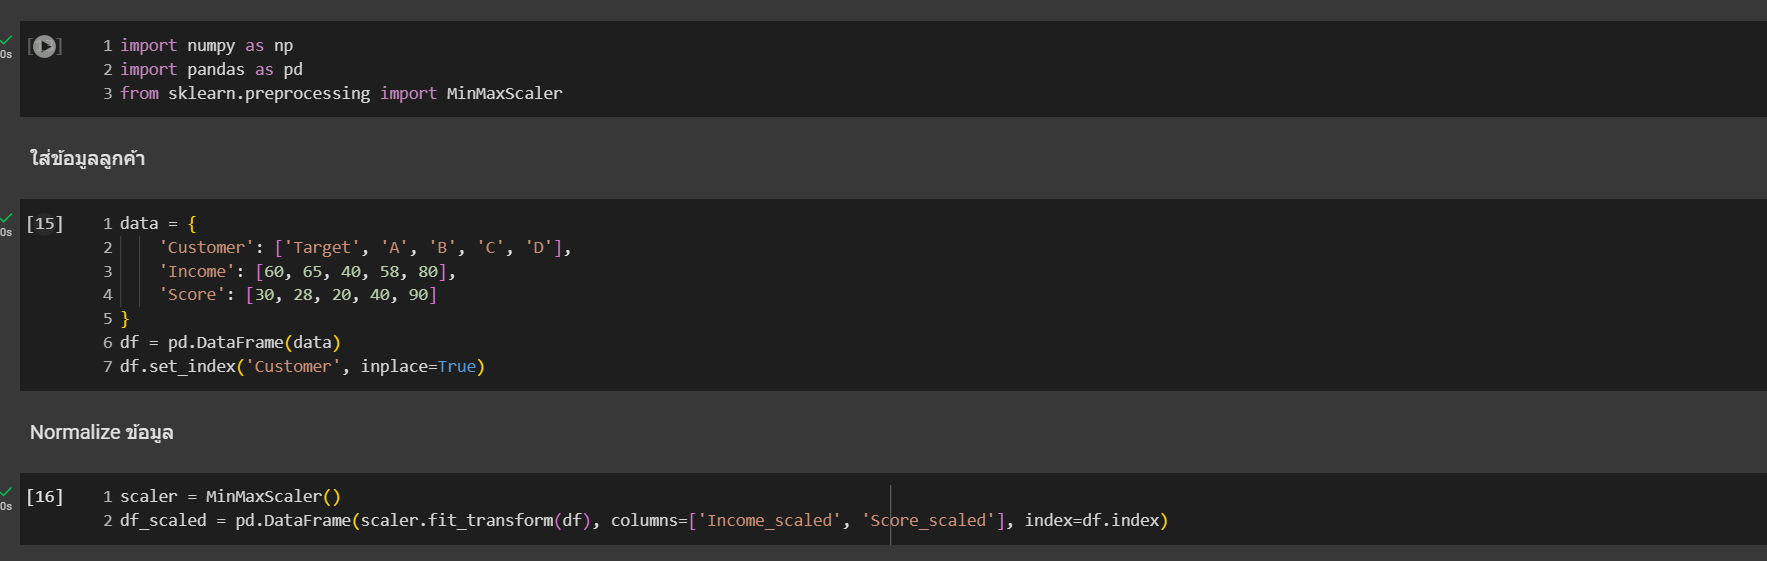Click the 'Customer' key in data dictionary

coord(206,248)
